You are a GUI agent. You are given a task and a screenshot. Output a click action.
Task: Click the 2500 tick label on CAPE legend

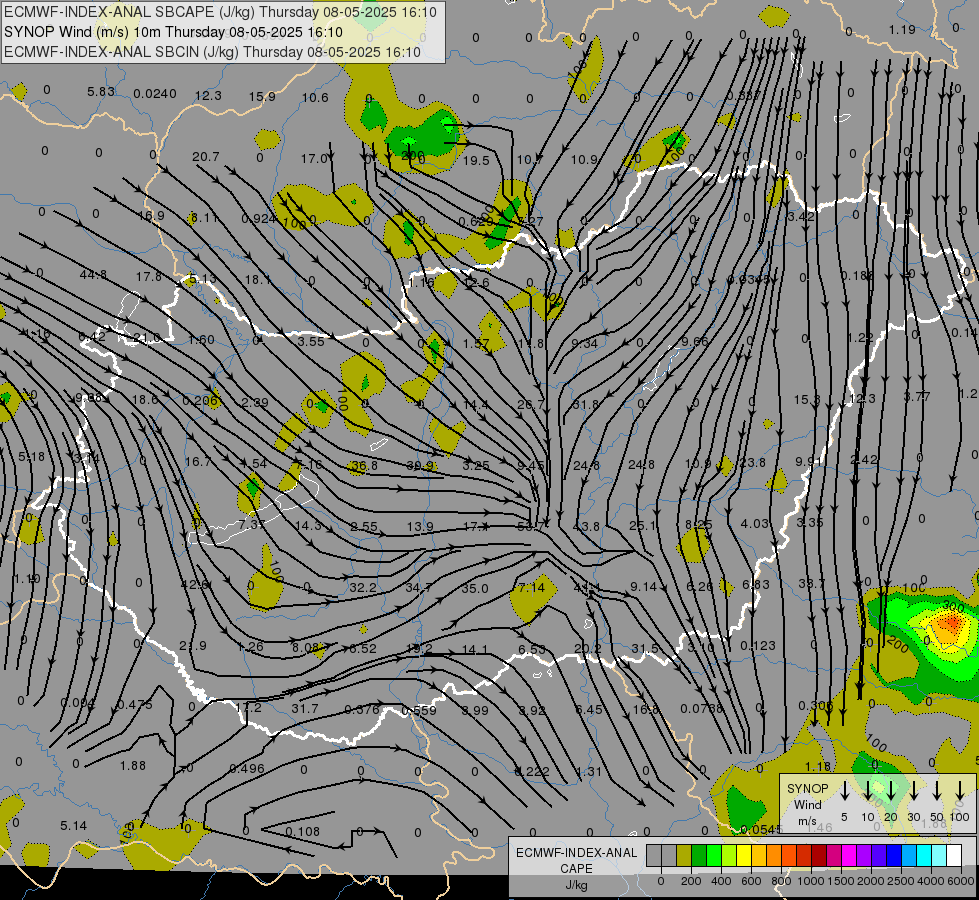tap(900, 881)
